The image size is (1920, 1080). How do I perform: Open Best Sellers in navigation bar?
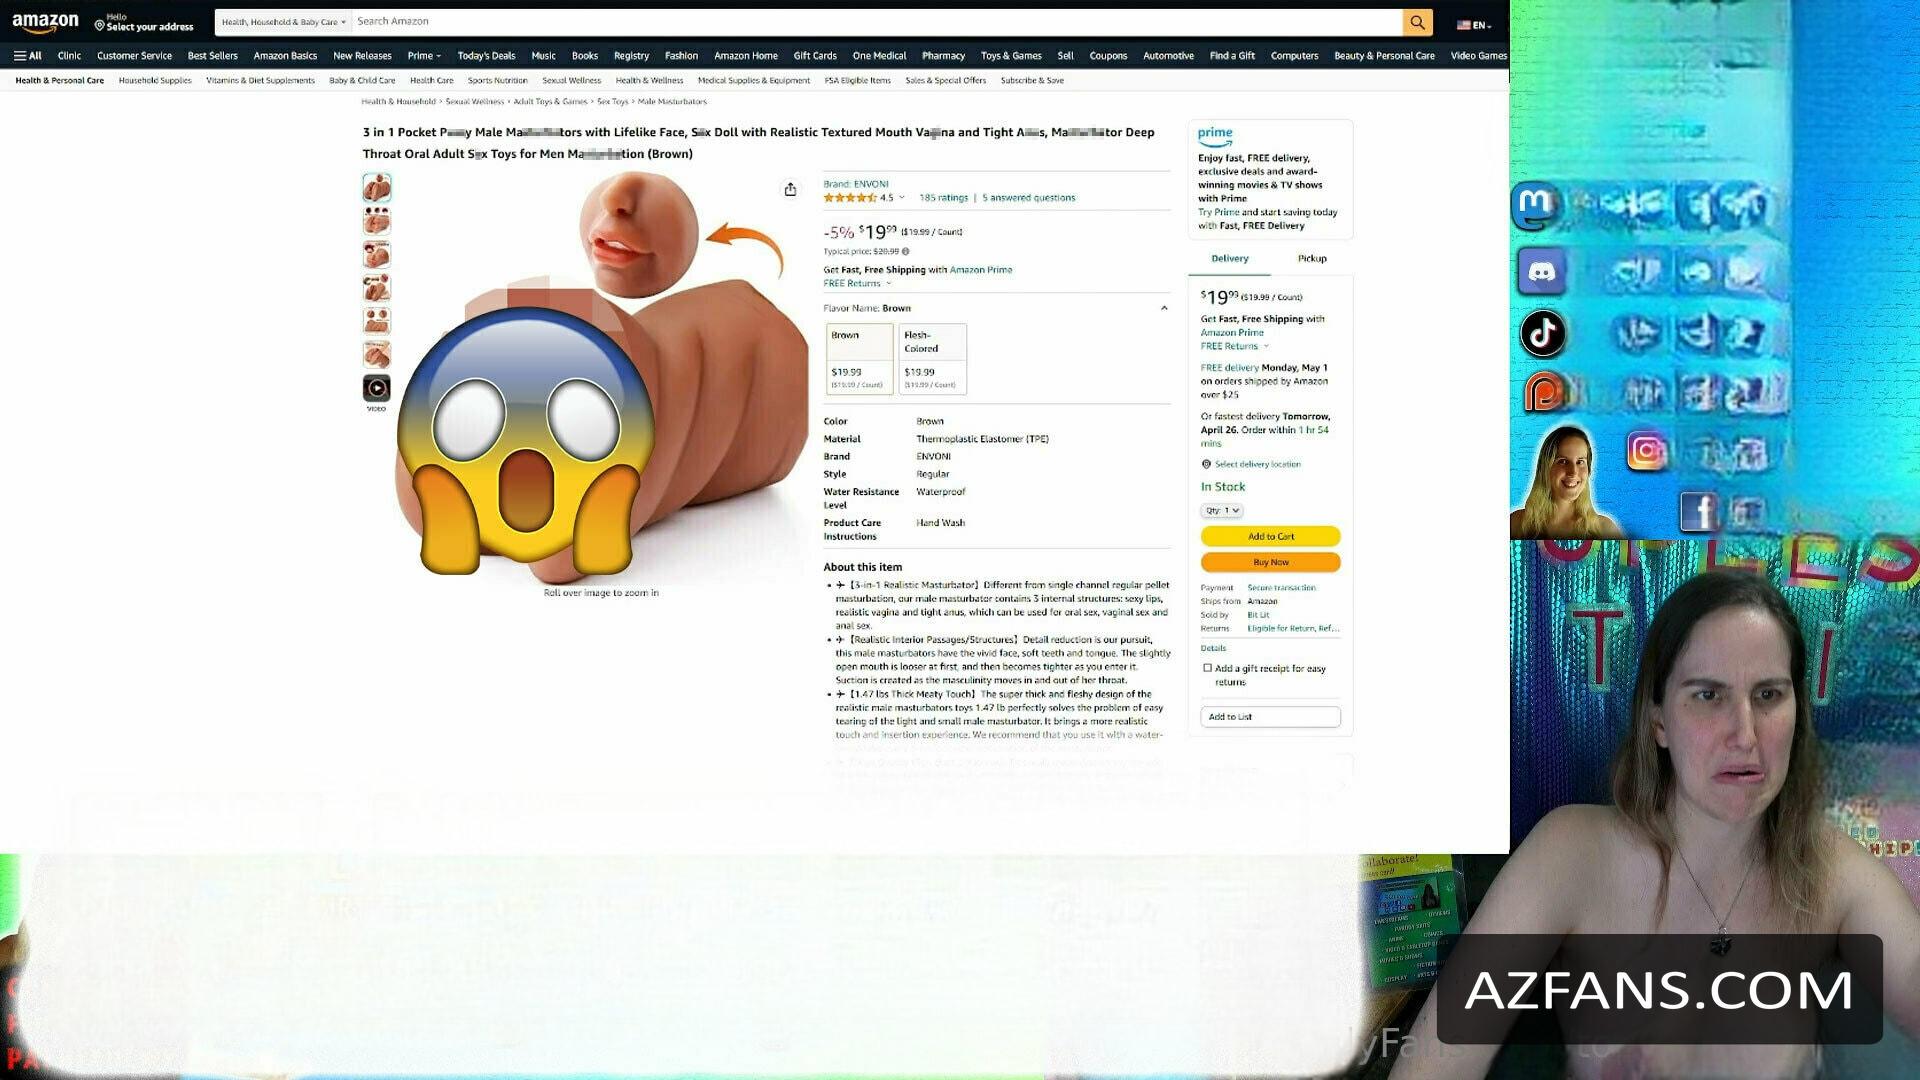point(213,56)
